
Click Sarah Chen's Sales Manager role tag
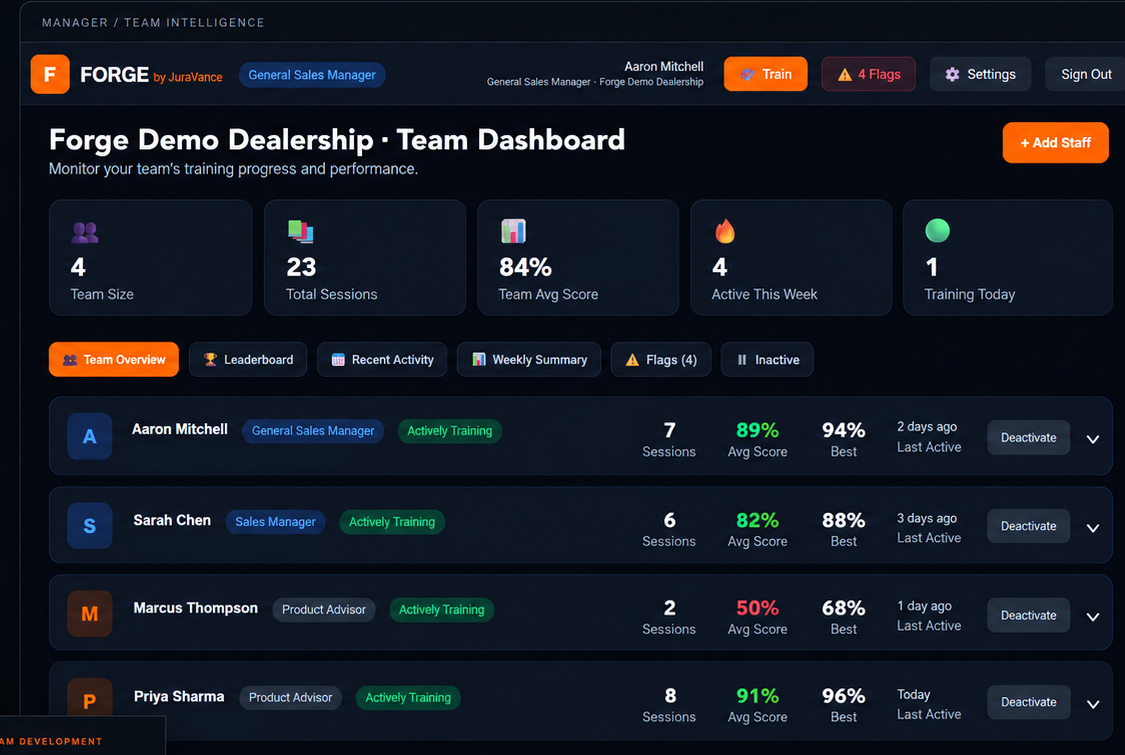pos(276,522)
